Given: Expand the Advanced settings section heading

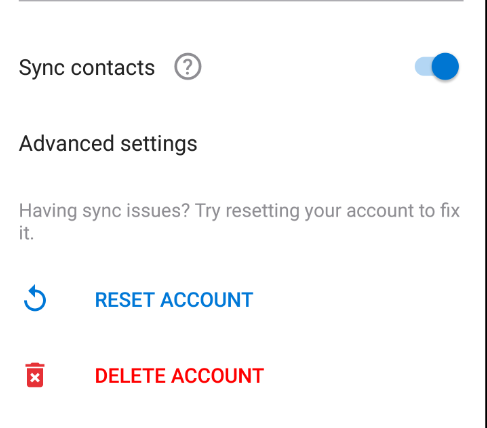Looking at the screenshot, I should (108, 144).
